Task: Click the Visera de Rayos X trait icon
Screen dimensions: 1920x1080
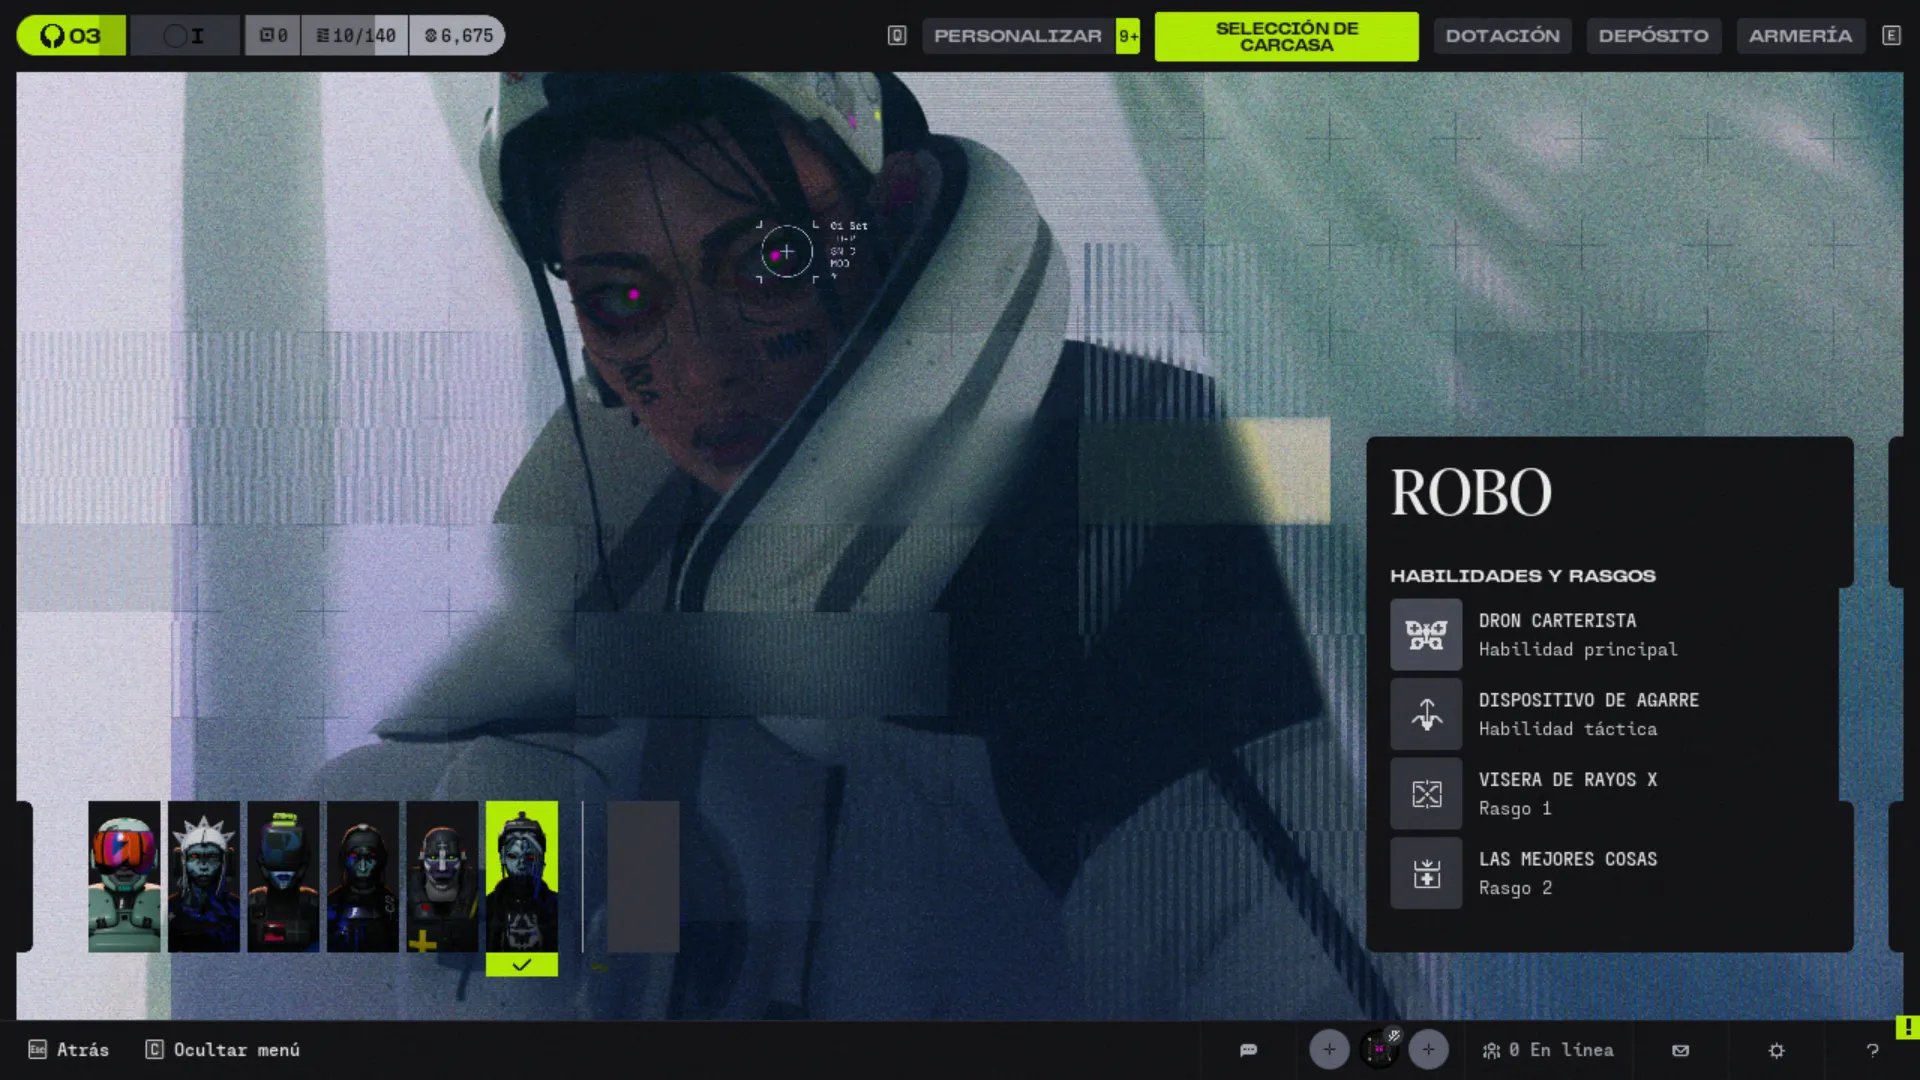Action: pos(1426,794)
